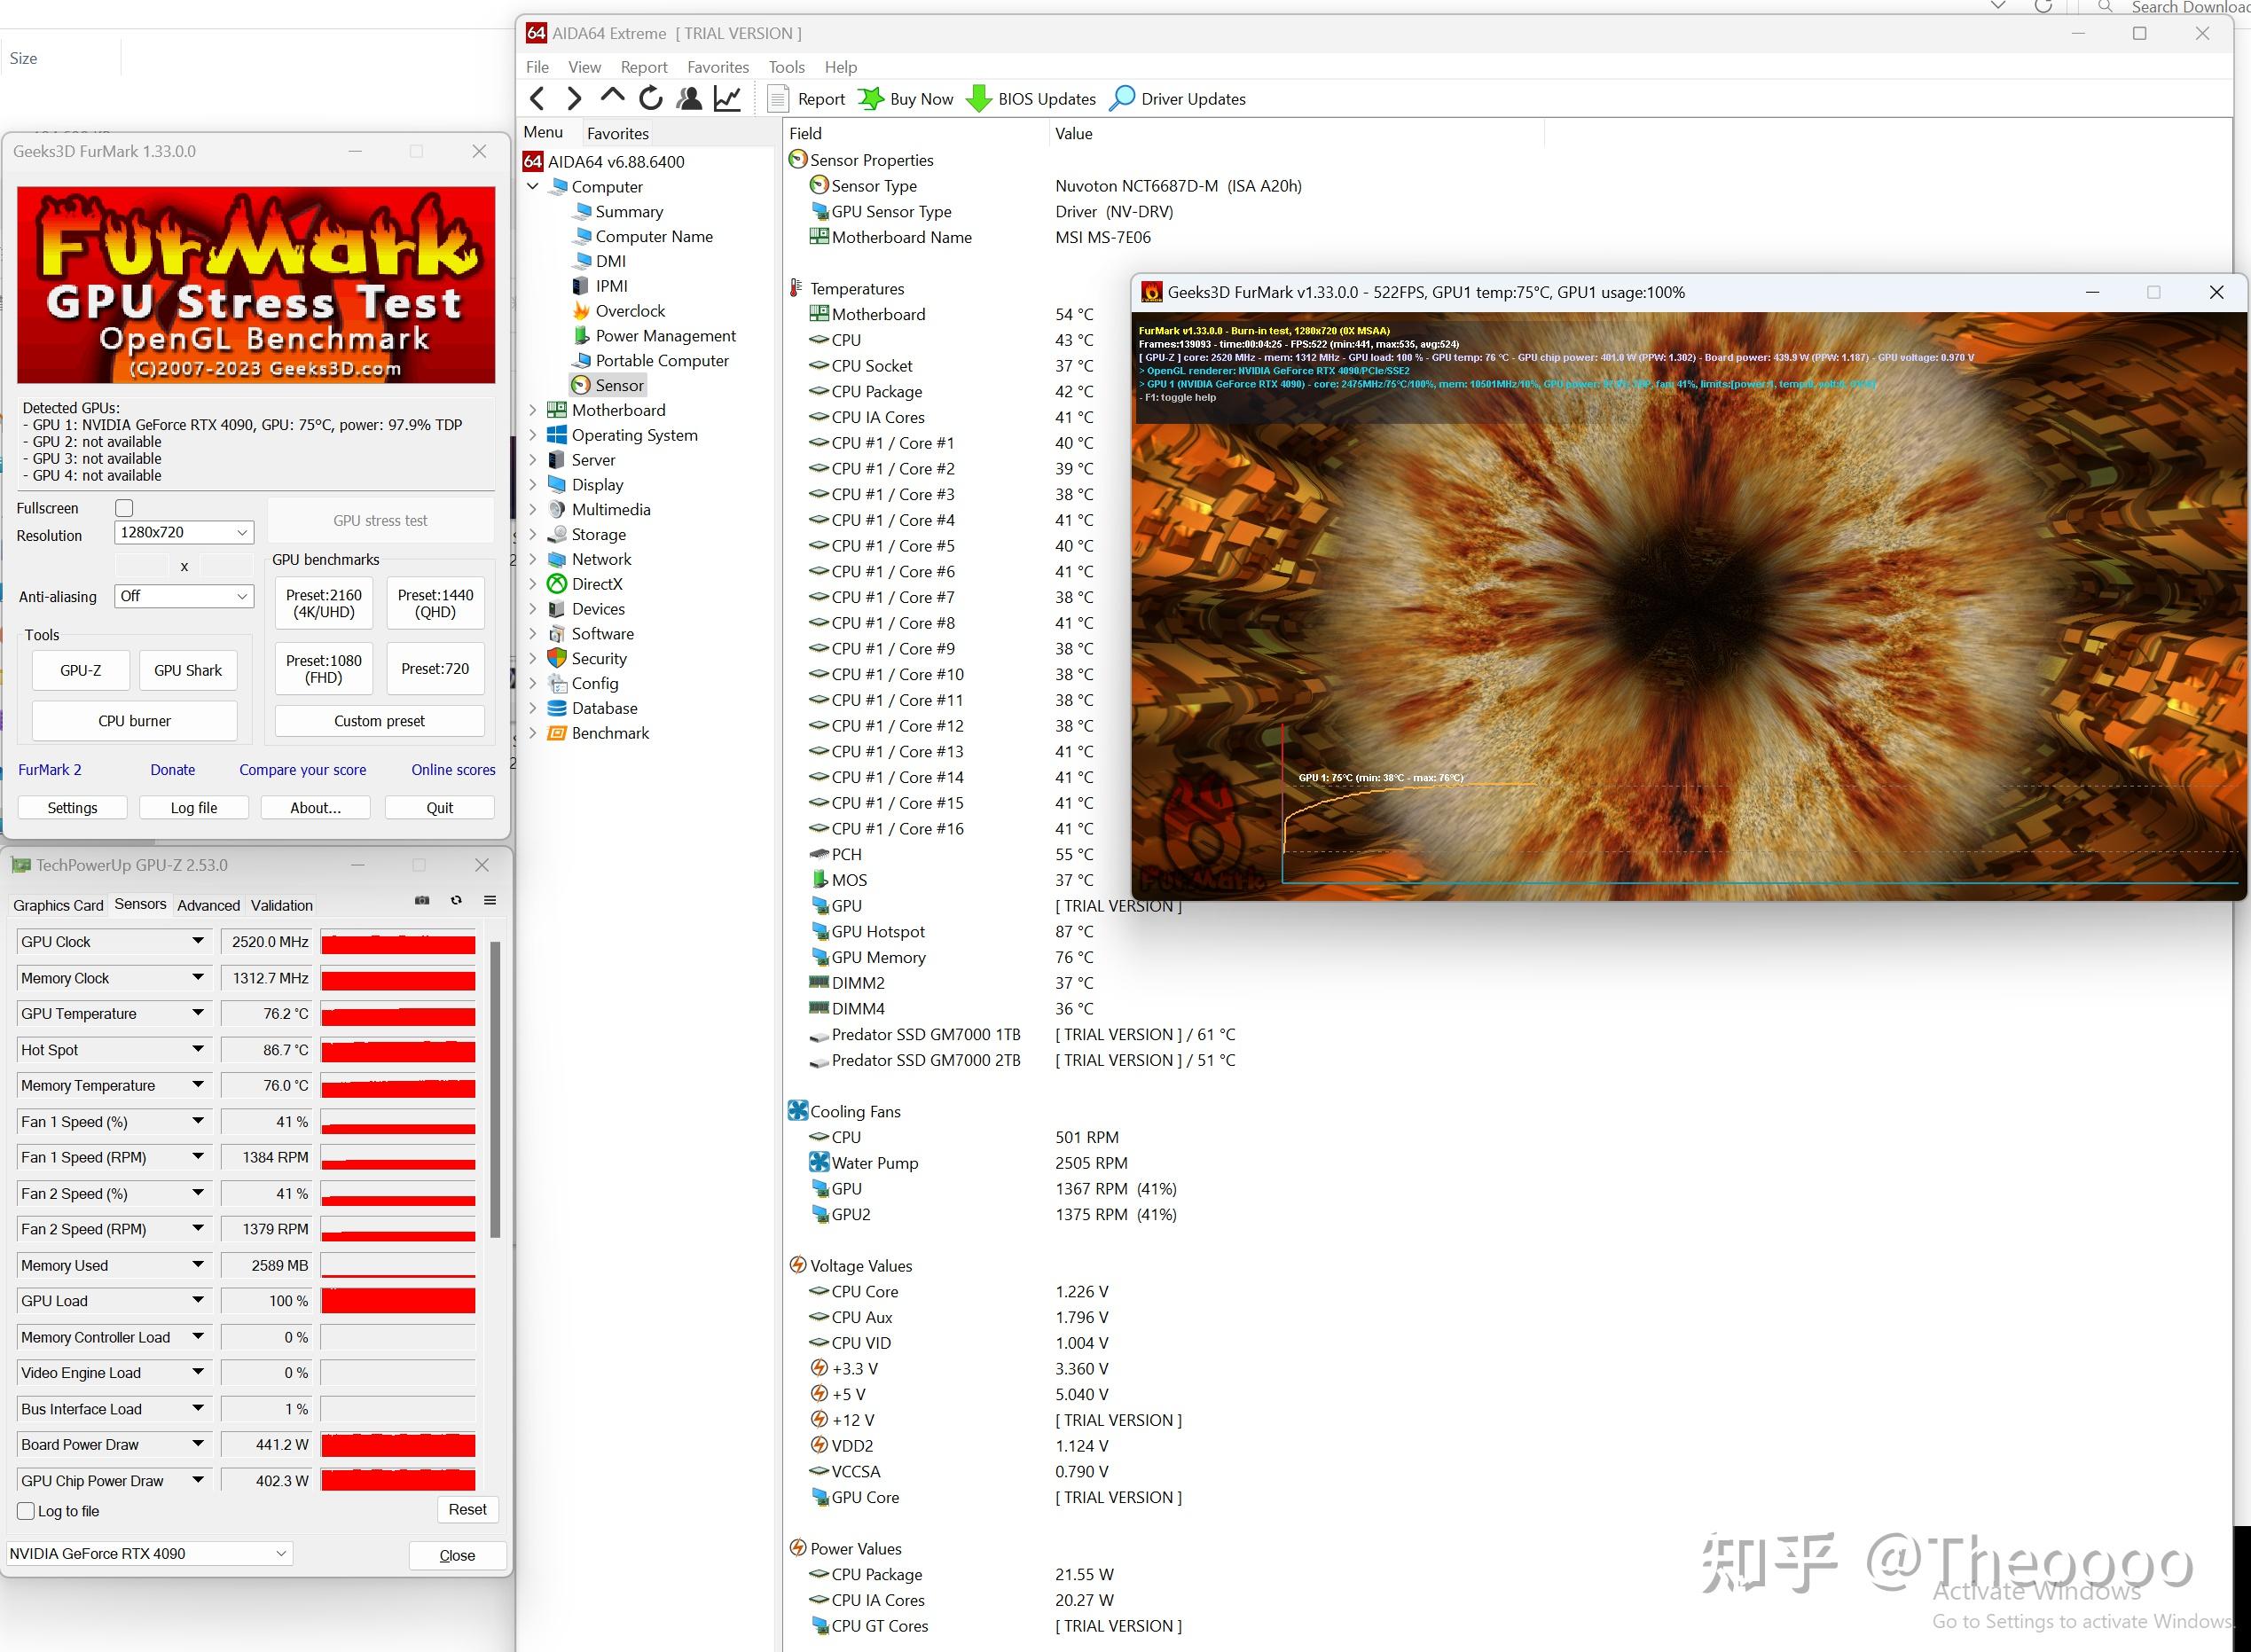The image size is (2251, 1652).
Task: Select Overclock tree item
Action: tap(629, 311)
